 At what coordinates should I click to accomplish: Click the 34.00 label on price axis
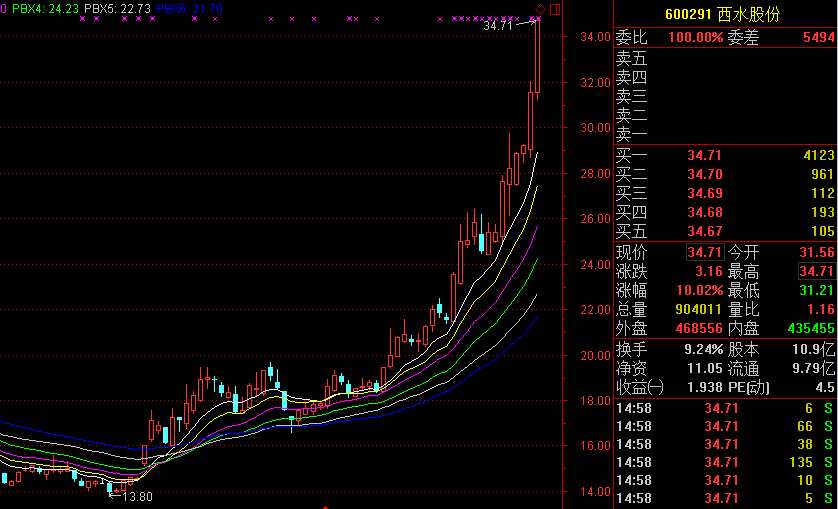tap(595, 37)
